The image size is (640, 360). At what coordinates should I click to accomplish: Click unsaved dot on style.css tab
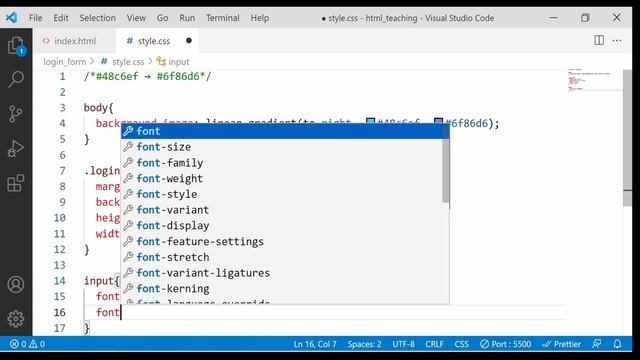[x=189, y=40]
